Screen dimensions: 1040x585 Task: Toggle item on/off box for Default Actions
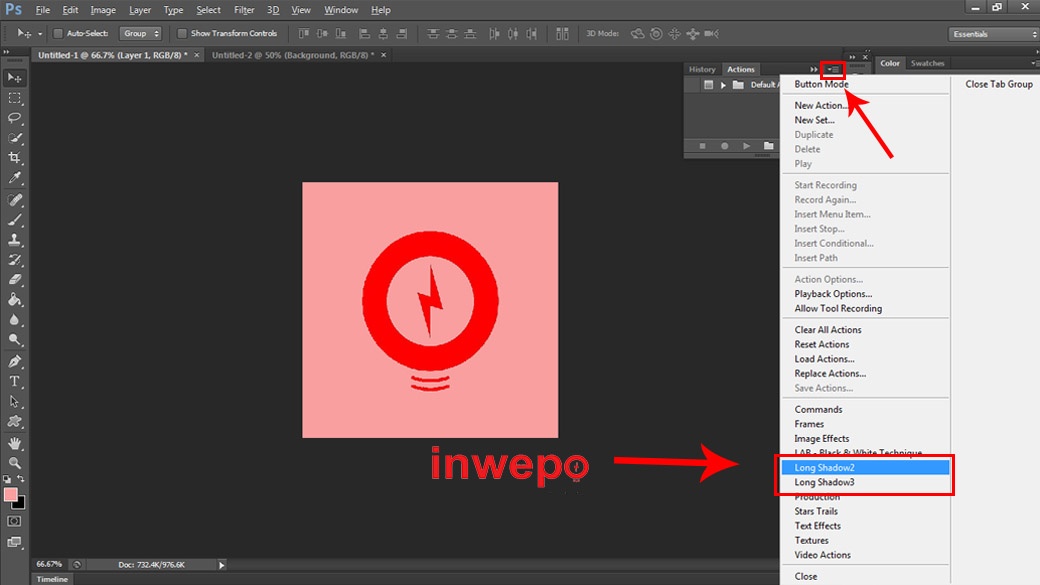pos(708,85)
